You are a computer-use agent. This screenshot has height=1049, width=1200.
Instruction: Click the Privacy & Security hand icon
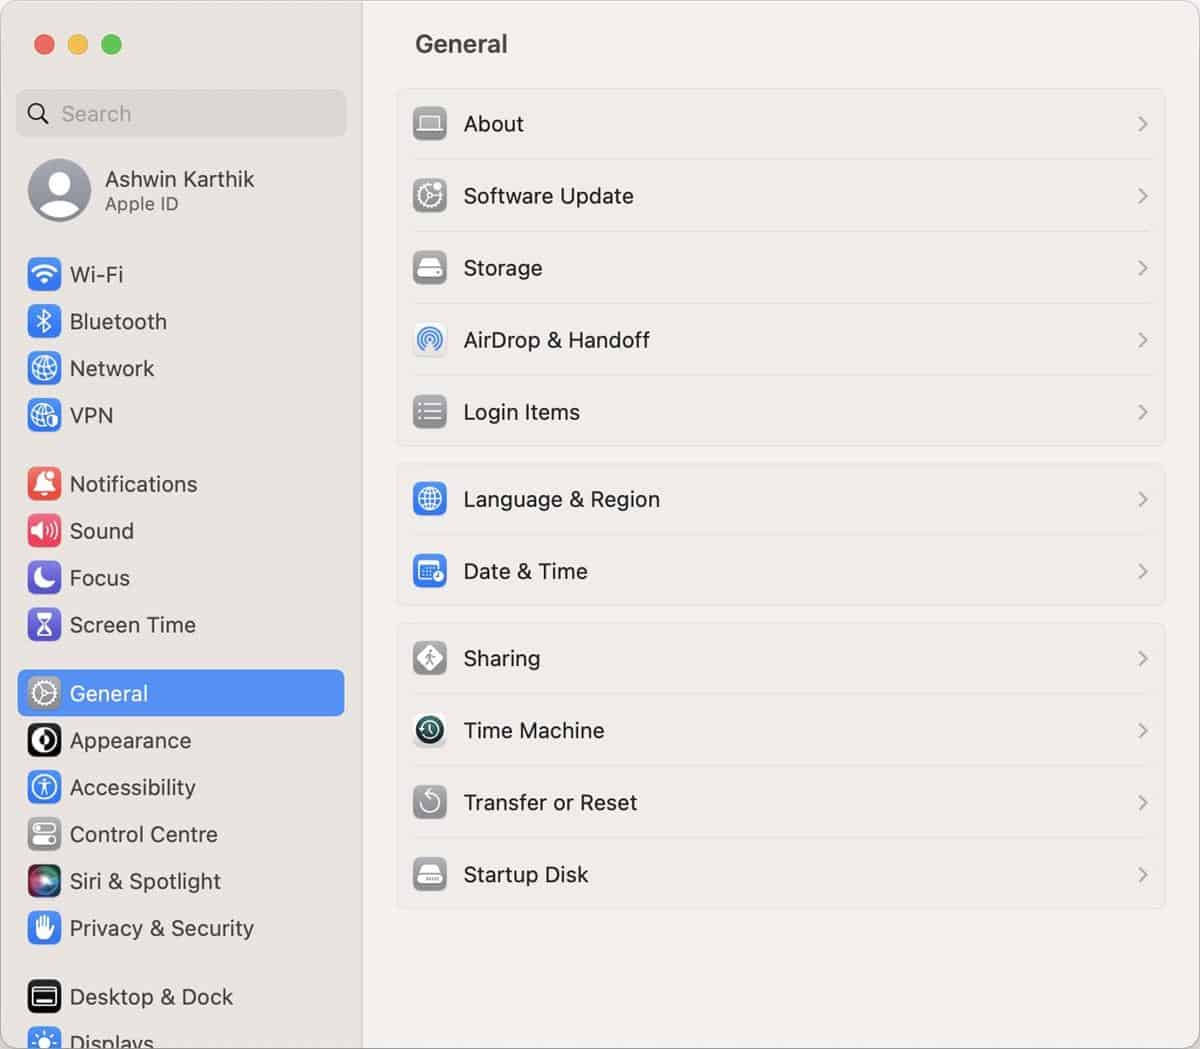(44, 928)
